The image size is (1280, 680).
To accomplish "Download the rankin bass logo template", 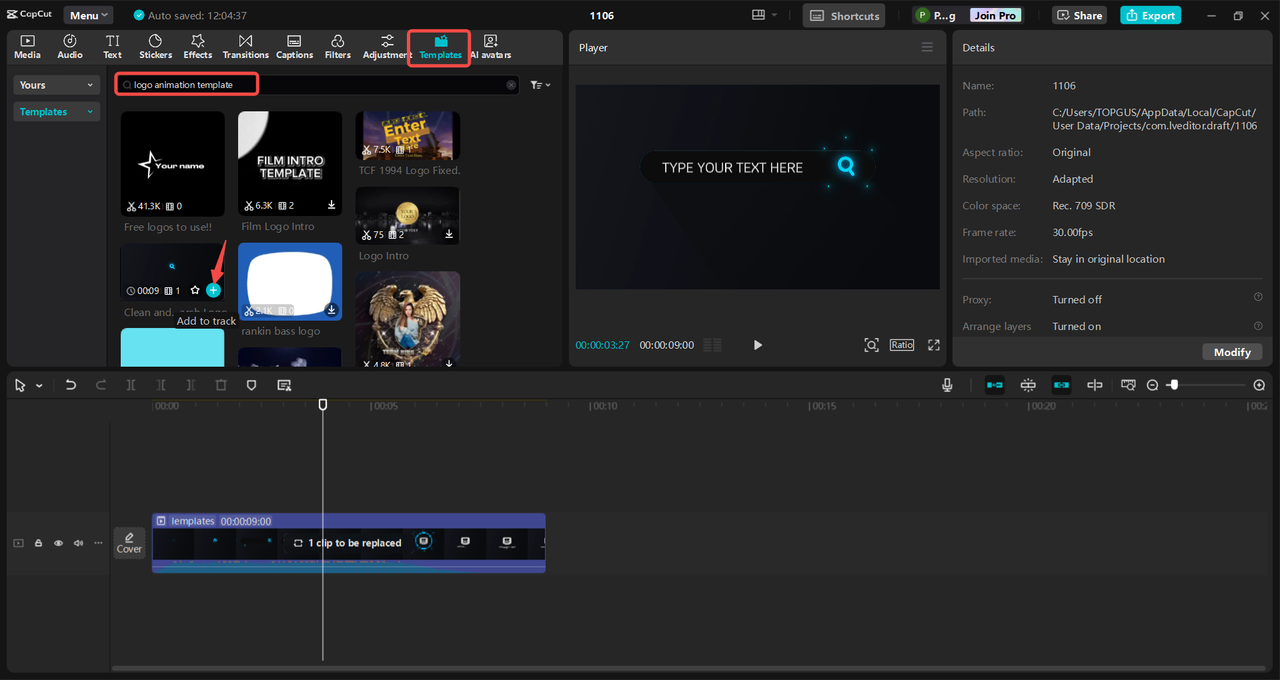I will (332, 310).
